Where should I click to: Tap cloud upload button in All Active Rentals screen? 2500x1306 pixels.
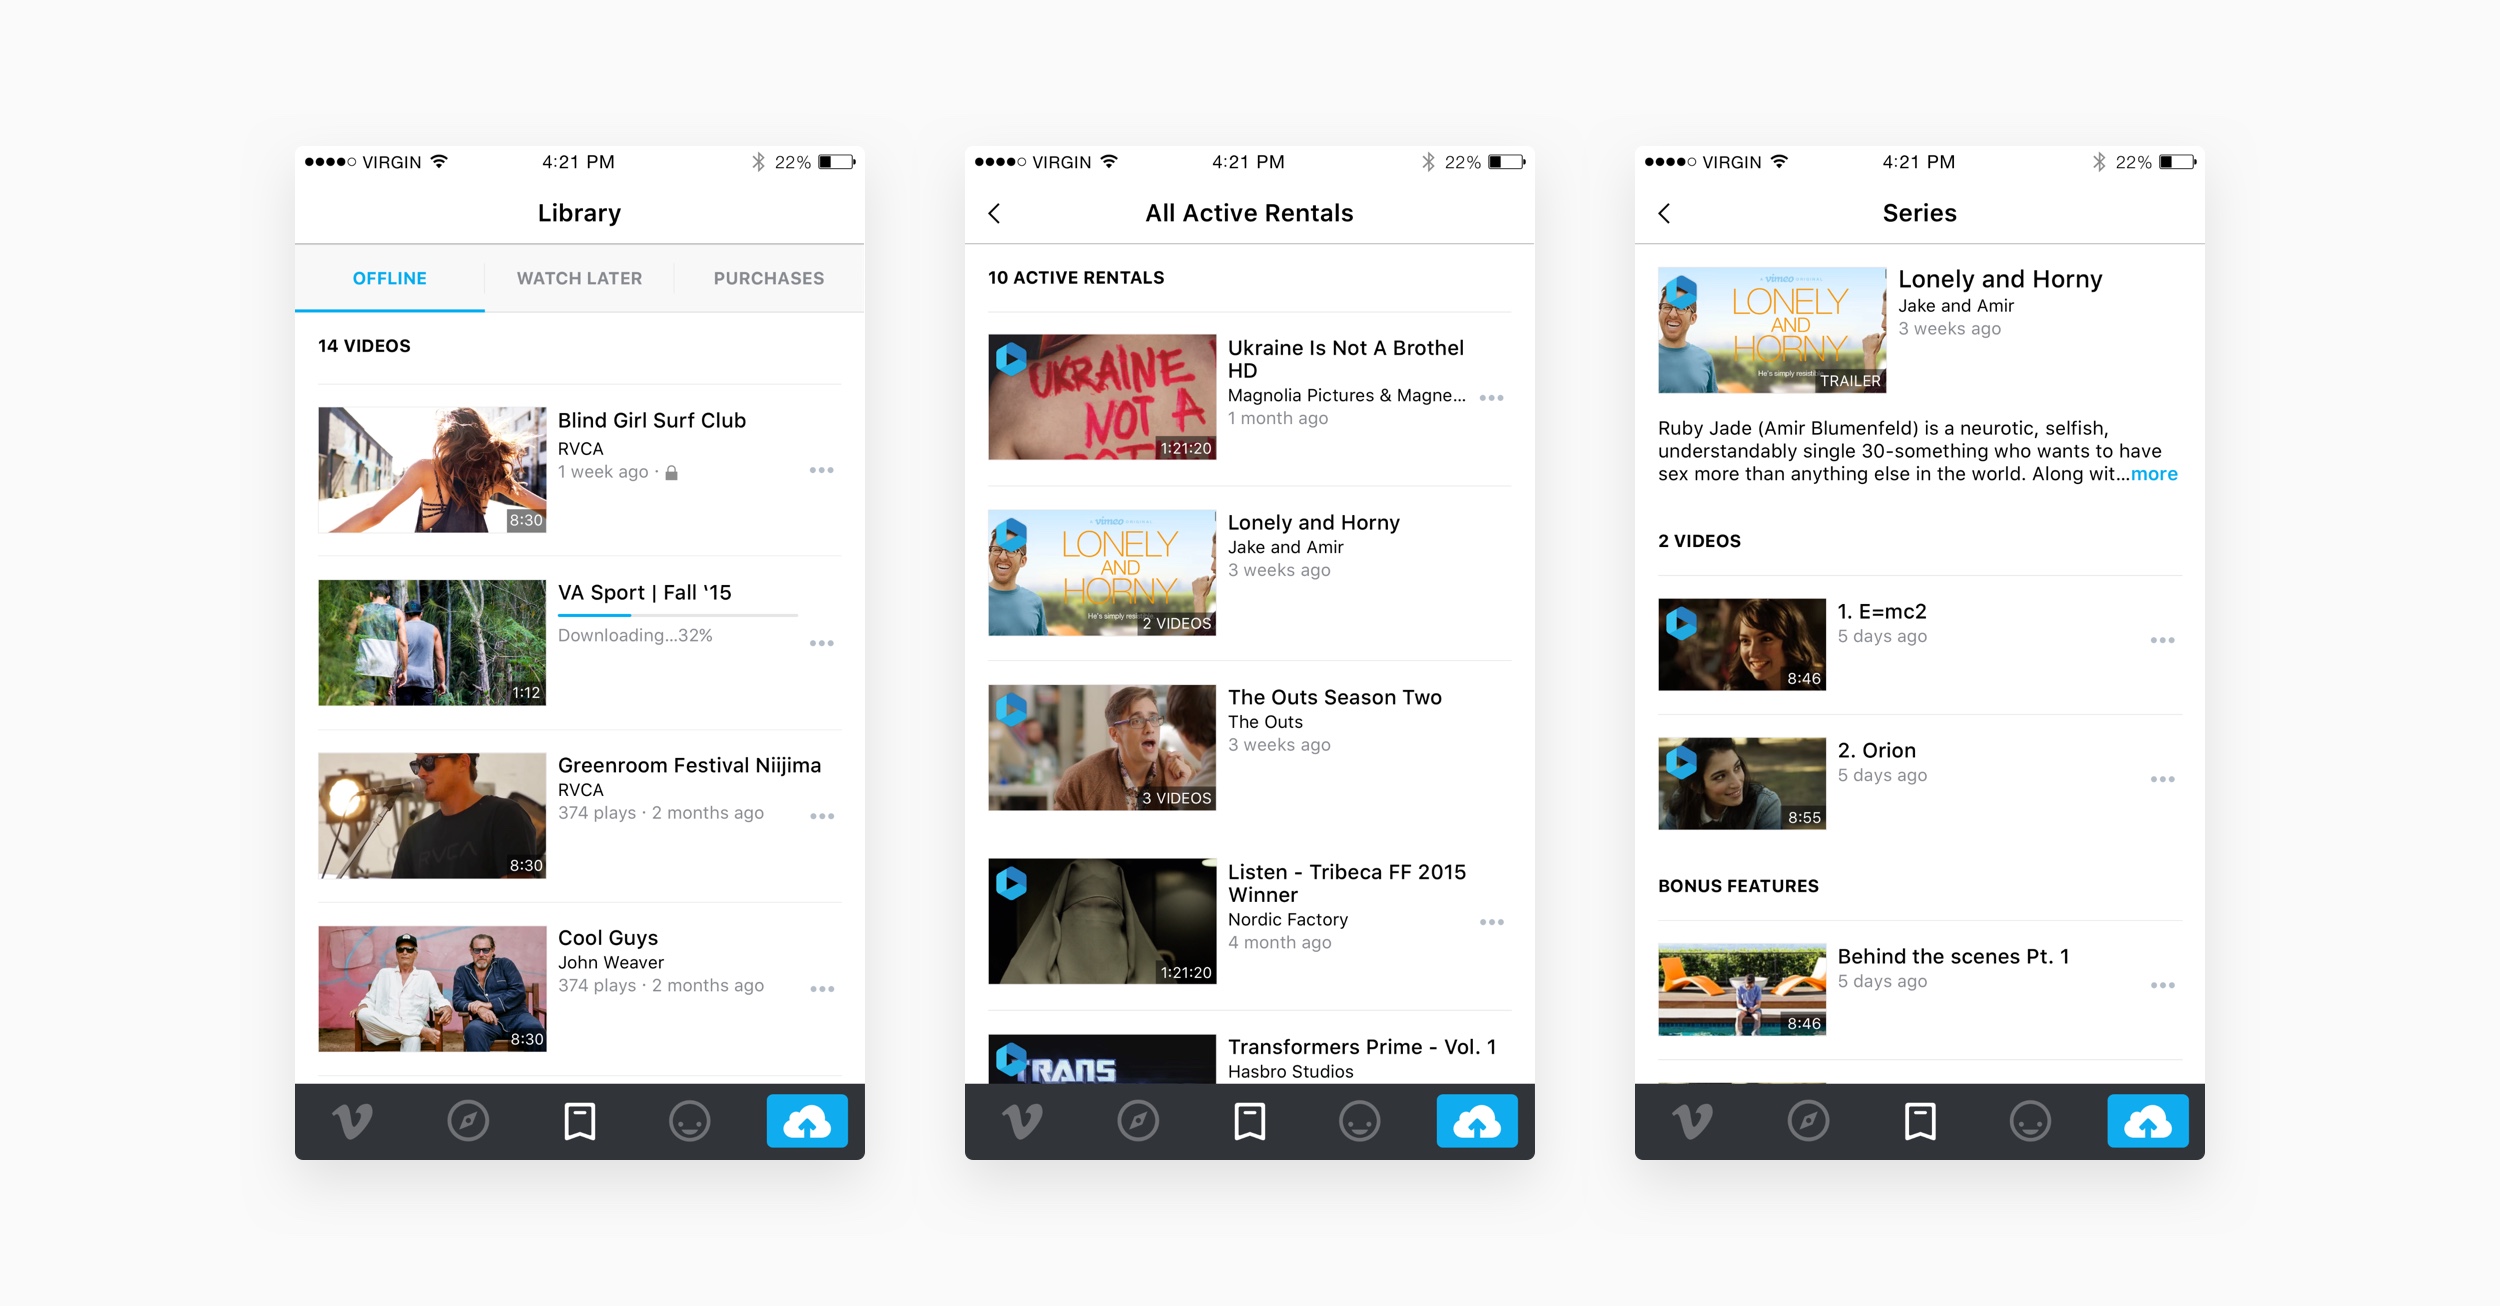click(1477, 1121)
